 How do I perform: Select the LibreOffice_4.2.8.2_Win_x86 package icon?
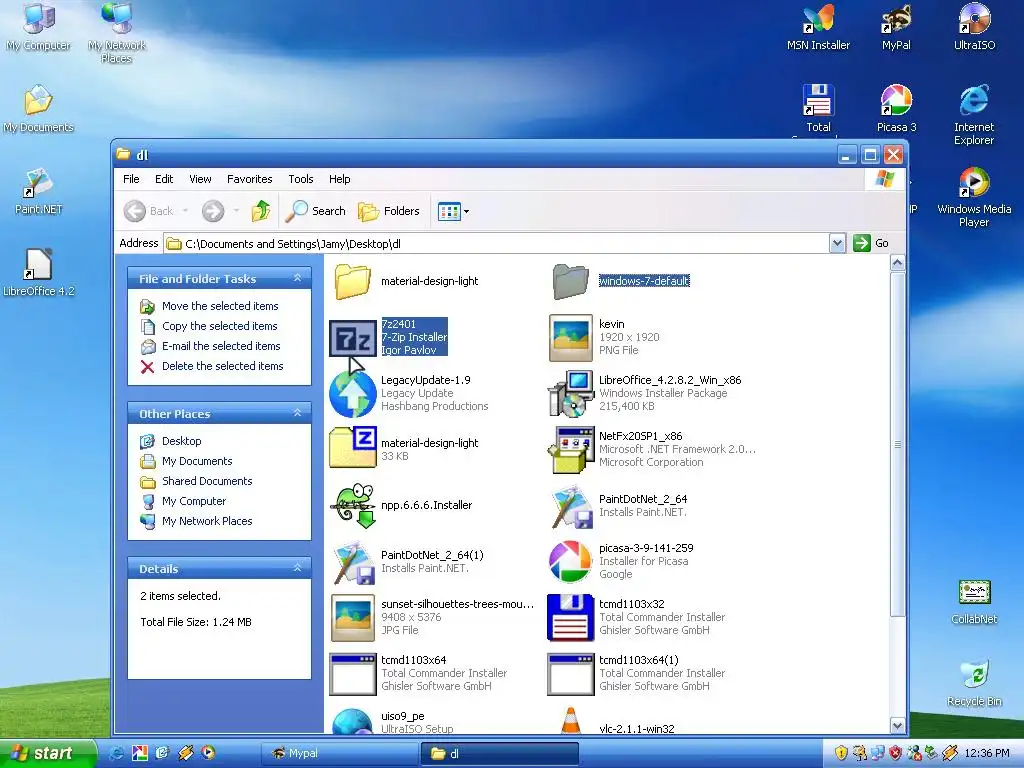pyautogui.click(x=570, y=394)
